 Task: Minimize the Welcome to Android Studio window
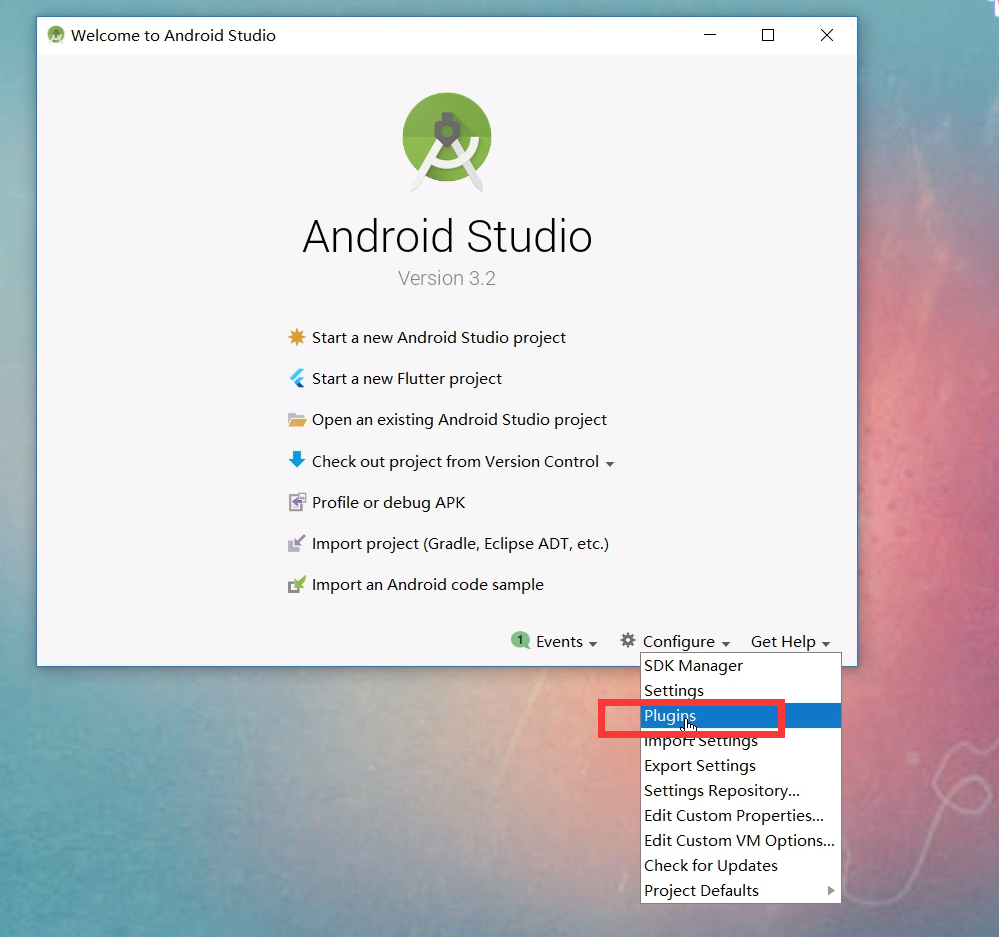(710, 35)
